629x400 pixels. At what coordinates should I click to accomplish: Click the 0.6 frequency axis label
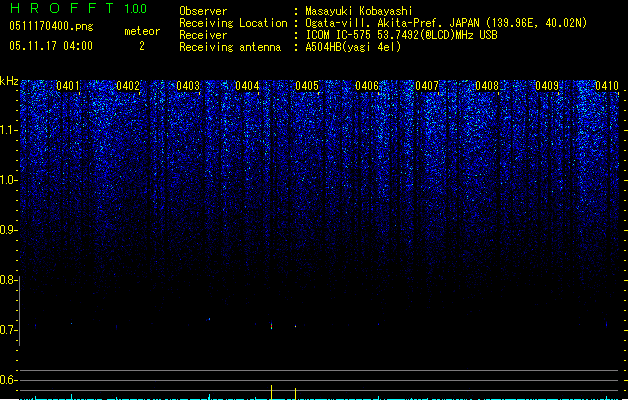click(x=8, y=380)
